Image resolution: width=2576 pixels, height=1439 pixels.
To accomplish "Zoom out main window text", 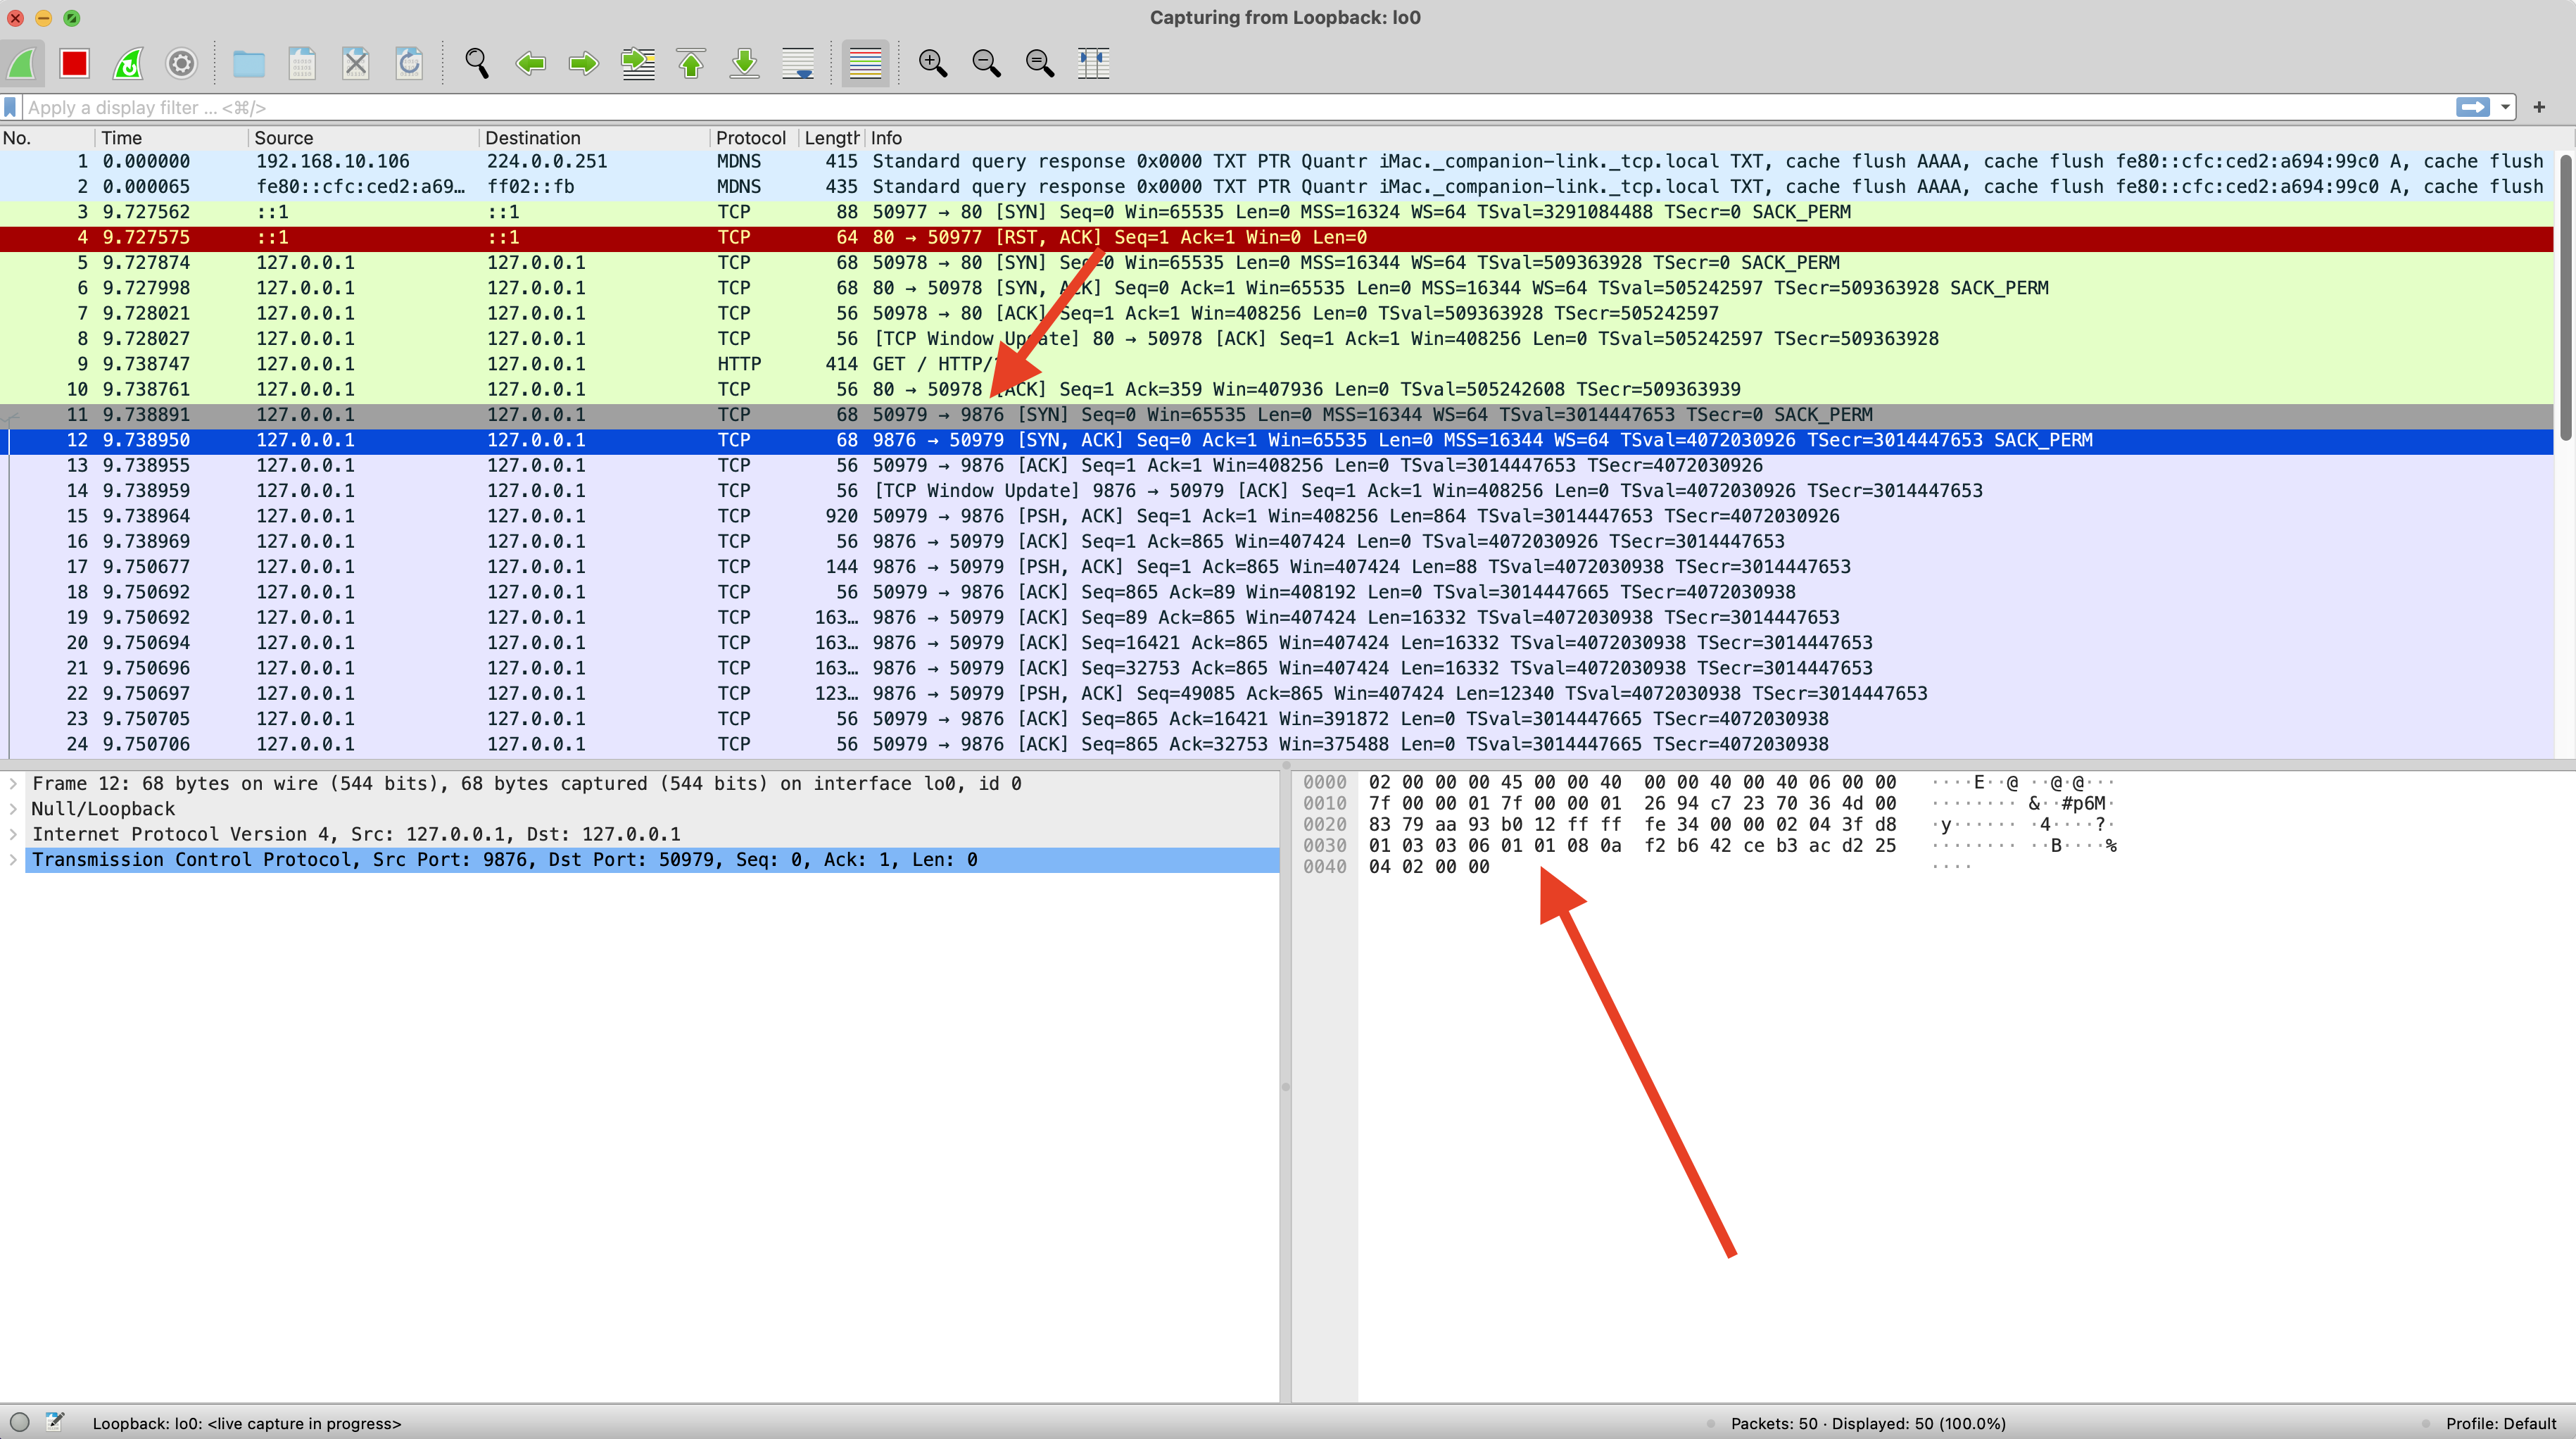I will tap(987, 63).
